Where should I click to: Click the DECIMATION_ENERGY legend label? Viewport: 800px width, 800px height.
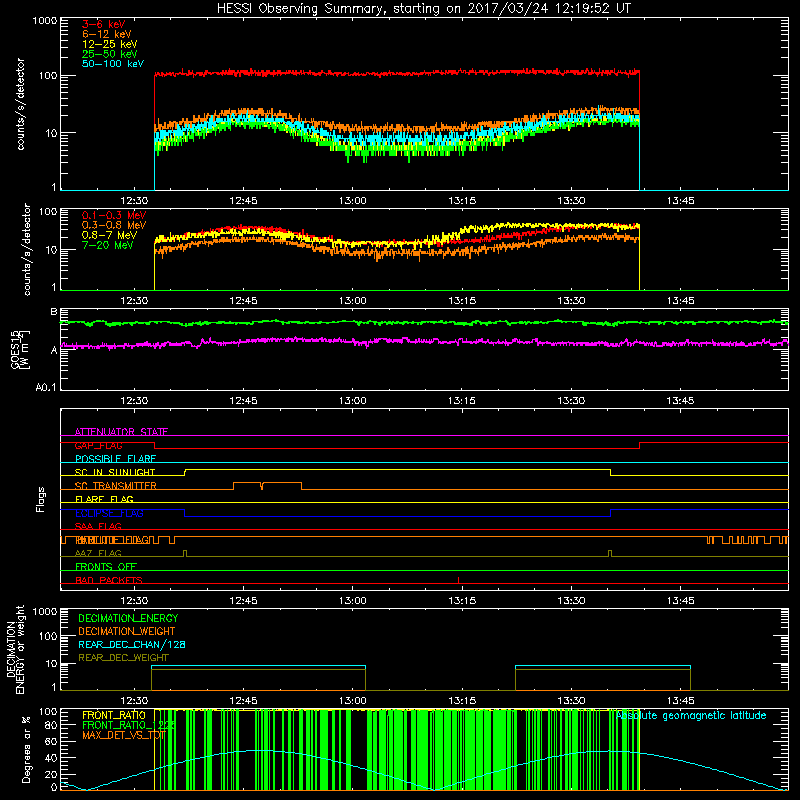(128, 618)
